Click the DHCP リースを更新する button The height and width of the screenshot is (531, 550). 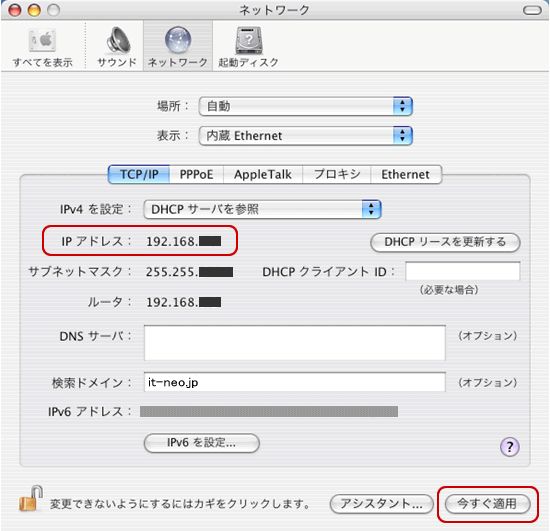(445, 242)
